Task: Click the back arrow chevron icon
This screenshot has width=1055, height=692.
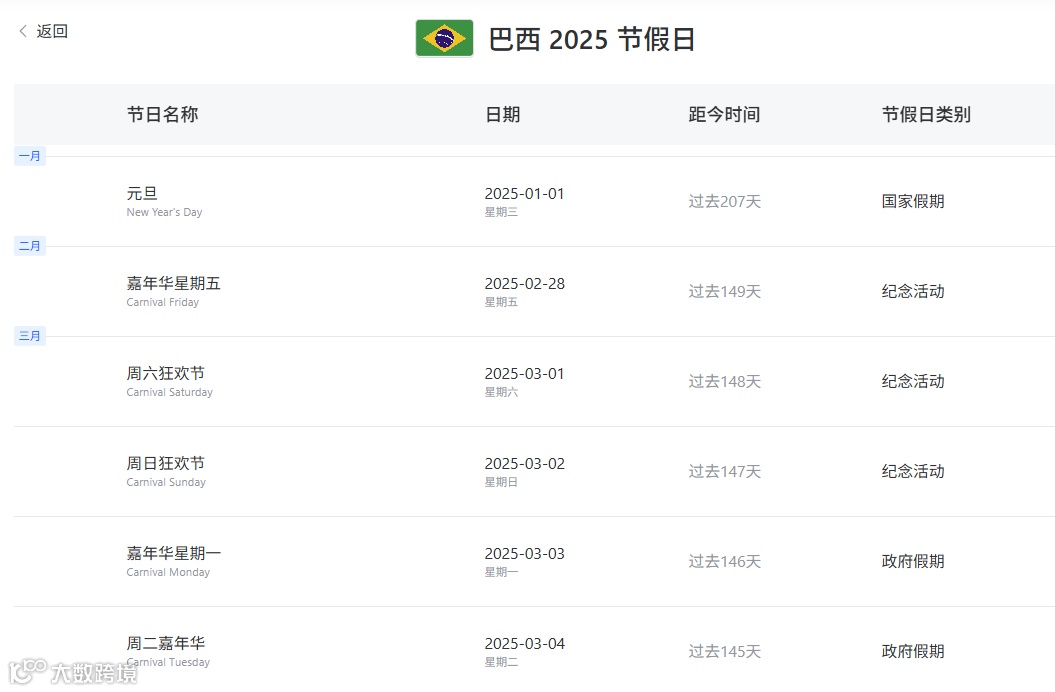Action: (23, 31)
